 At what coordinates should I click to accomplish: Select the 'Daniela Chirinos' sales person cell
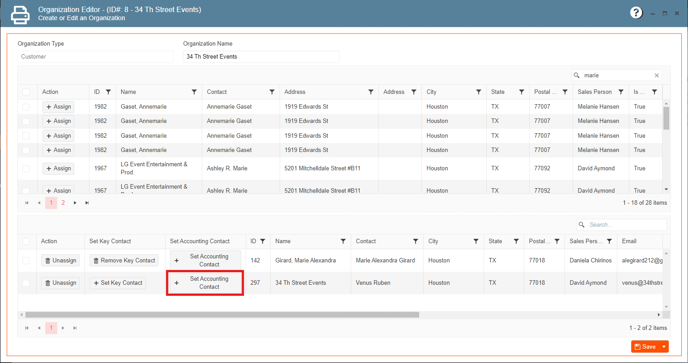(x=591, y=261)
